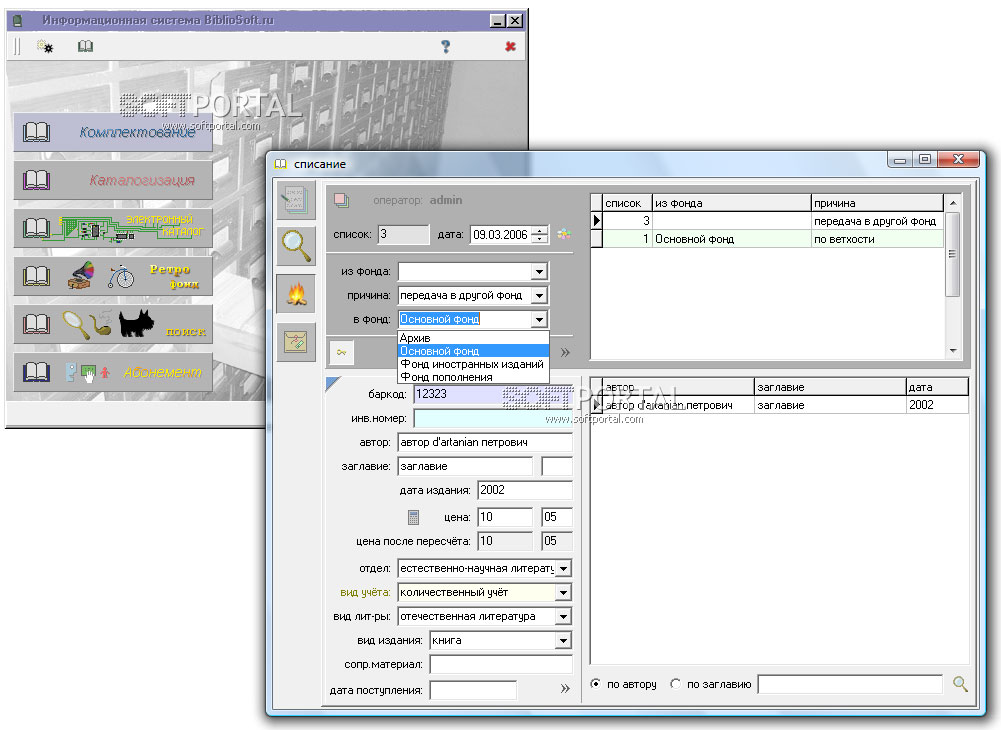The width and height of the screenshot is (1001, 730).
Task: Click the 'заглавие' column header in lower table
Action: pyautogui.click(x=830, y=387)
